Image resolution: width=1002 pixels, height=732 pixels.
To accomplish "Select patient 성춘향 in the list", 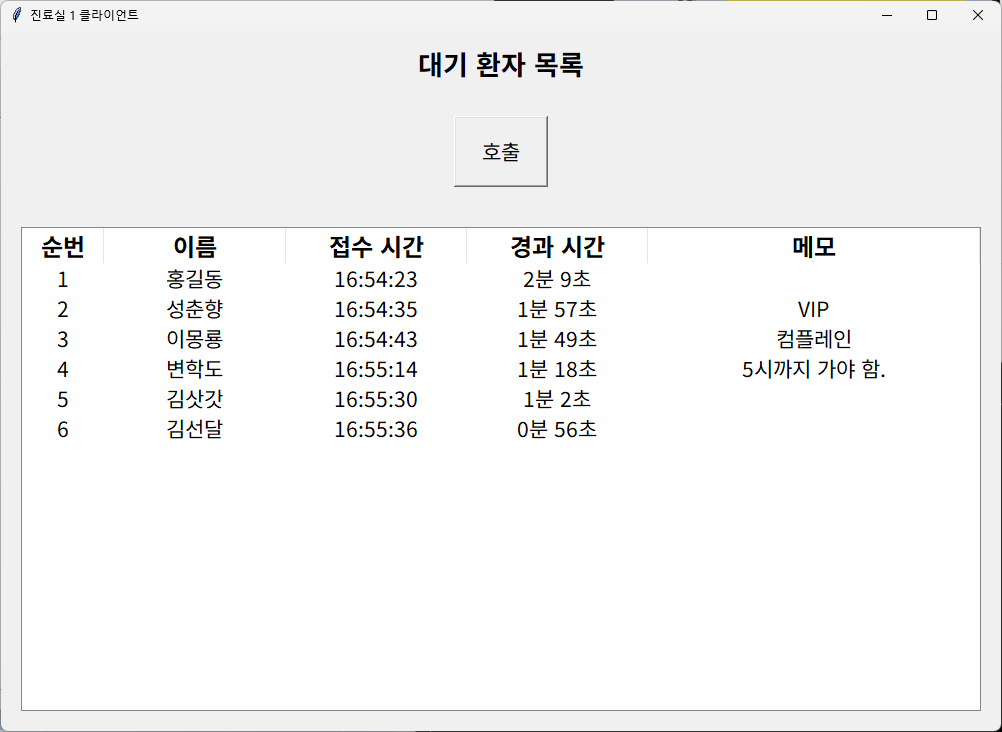I will (195, 310).
